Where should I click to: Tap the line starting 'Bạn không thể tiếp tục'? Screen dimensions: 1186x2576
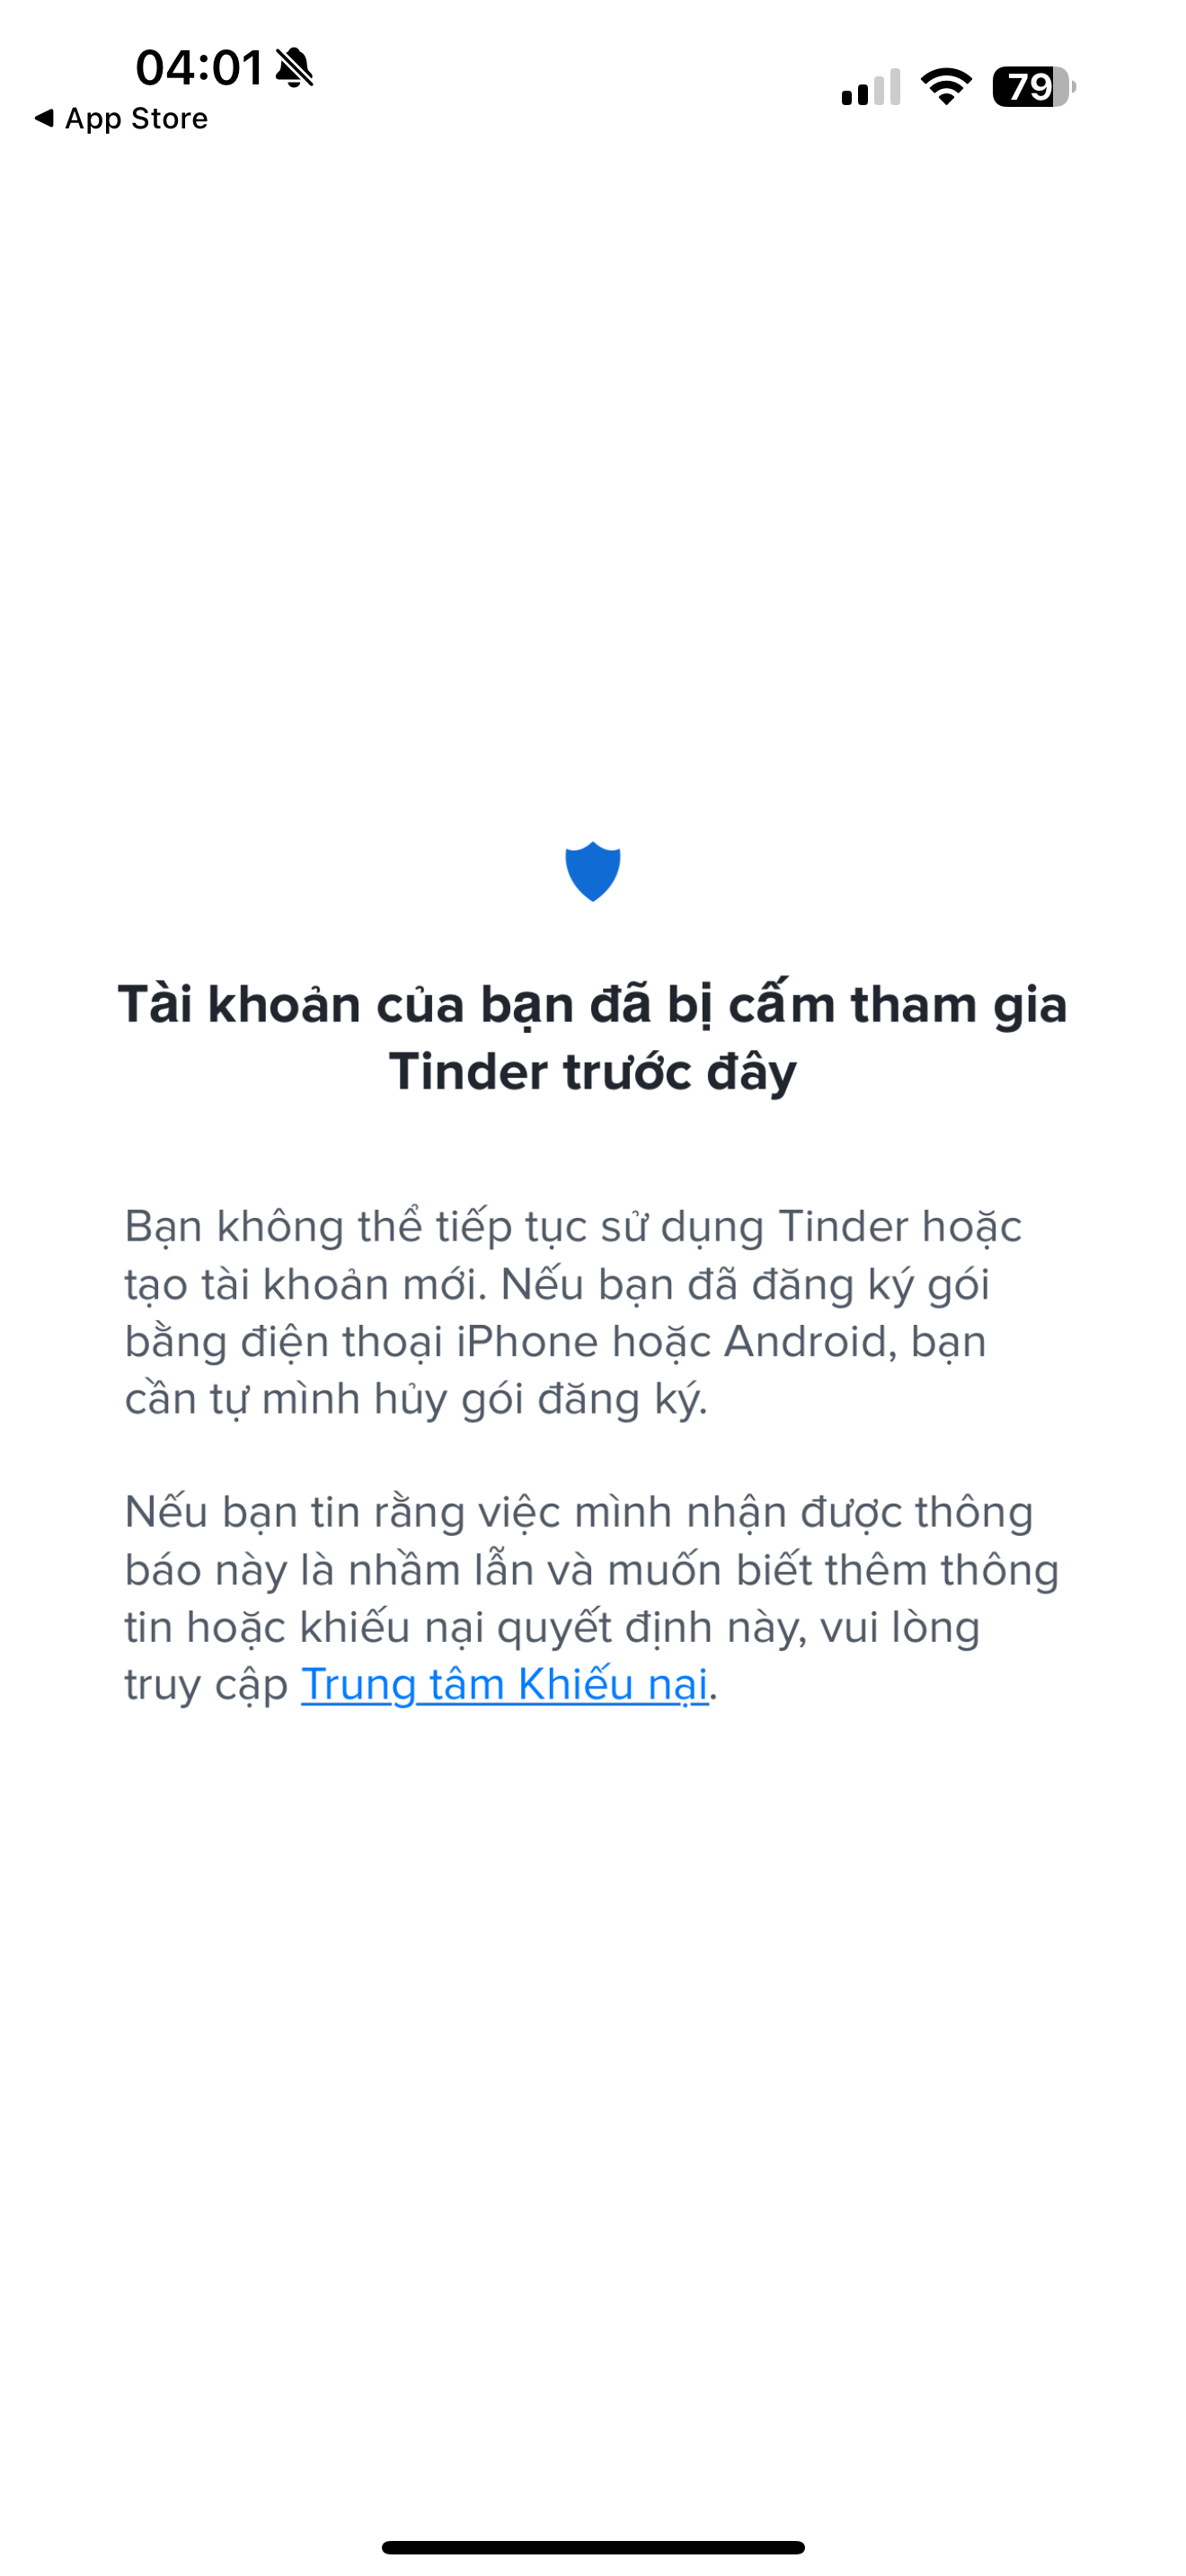pos(573,1227)
